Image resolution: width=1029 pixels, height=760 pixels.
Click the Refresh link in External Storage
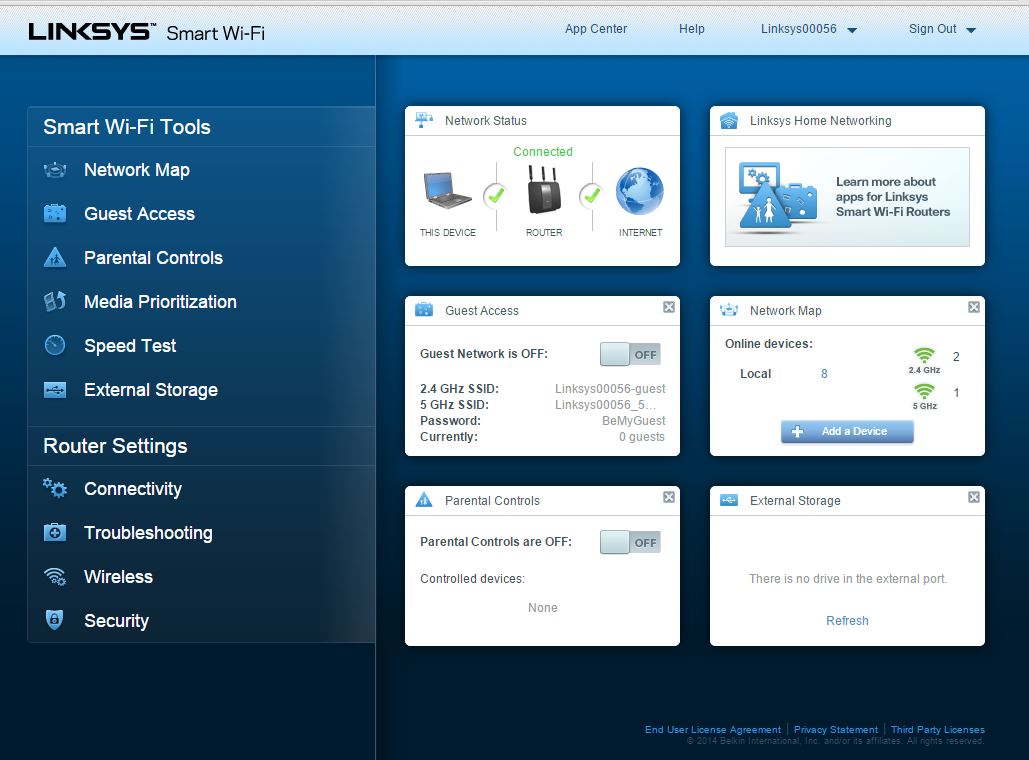click(x=847, y=621)
